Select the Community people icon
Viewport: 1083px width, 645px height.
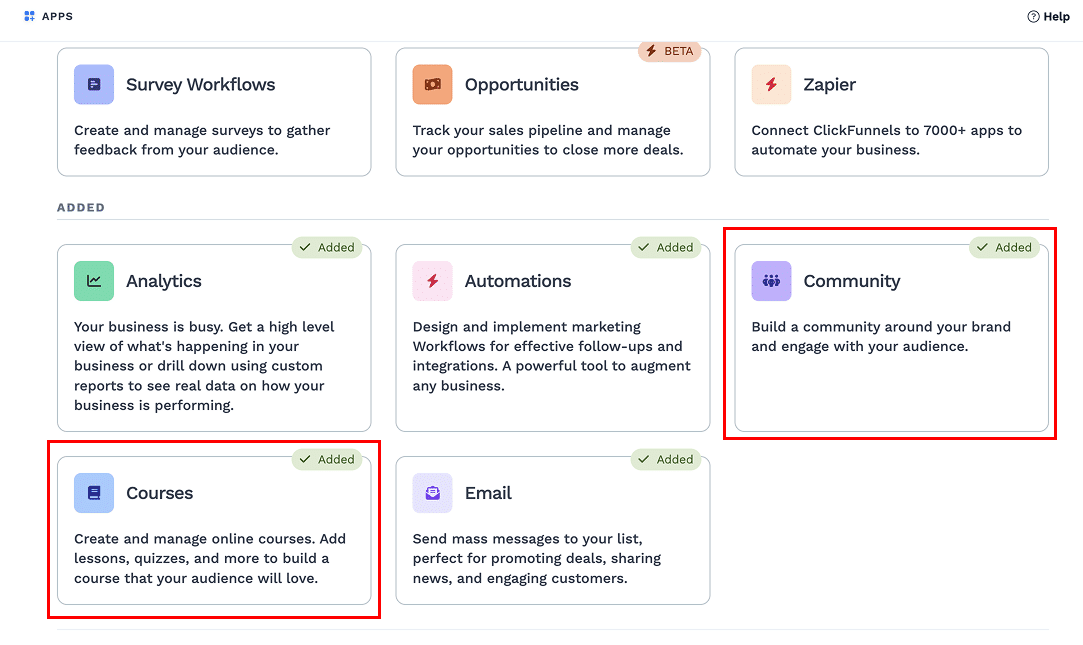(770, 281)
